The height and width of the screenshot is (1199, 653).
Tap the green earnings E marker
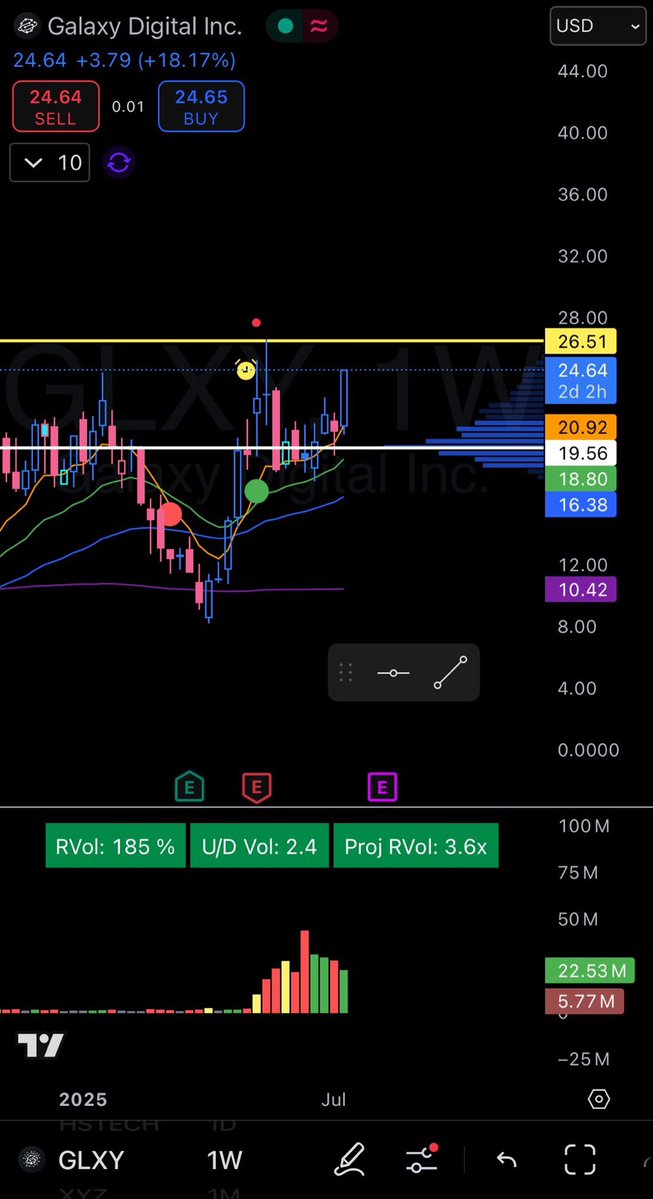(190, 786)
